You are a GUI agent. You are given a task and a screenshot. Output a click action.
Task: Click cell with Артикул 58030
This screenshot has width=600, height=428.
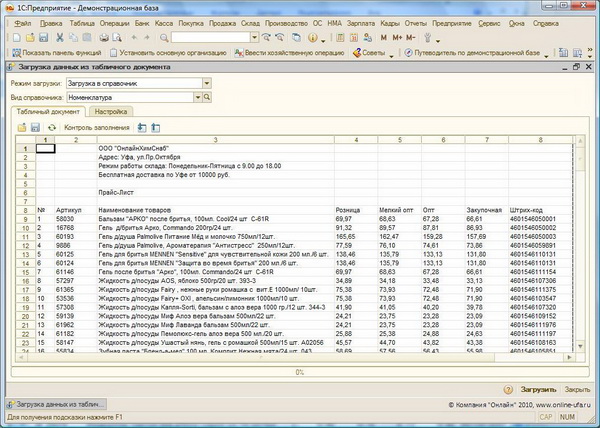76,219
